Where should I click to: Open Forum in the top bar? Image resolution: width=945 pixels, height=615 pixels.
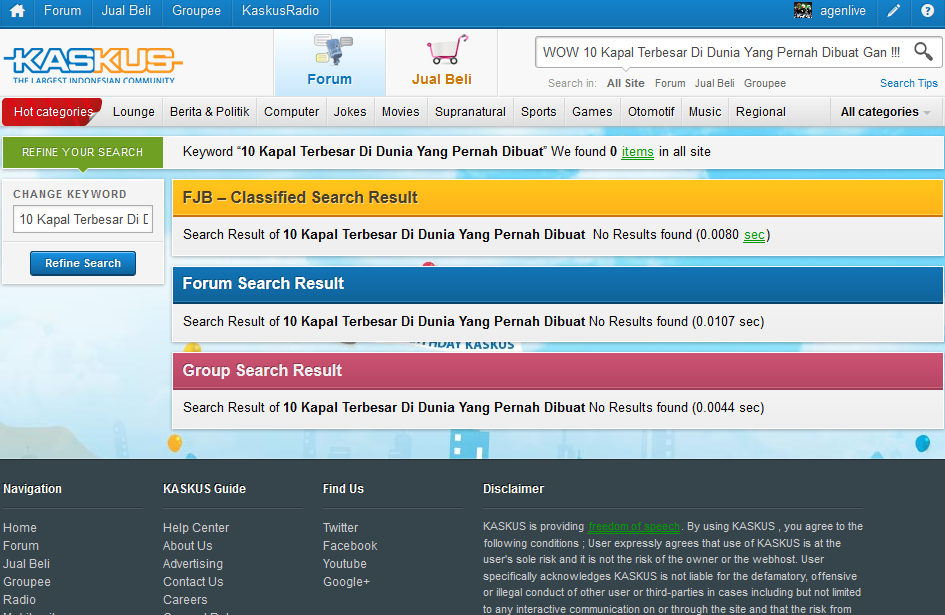63,11
